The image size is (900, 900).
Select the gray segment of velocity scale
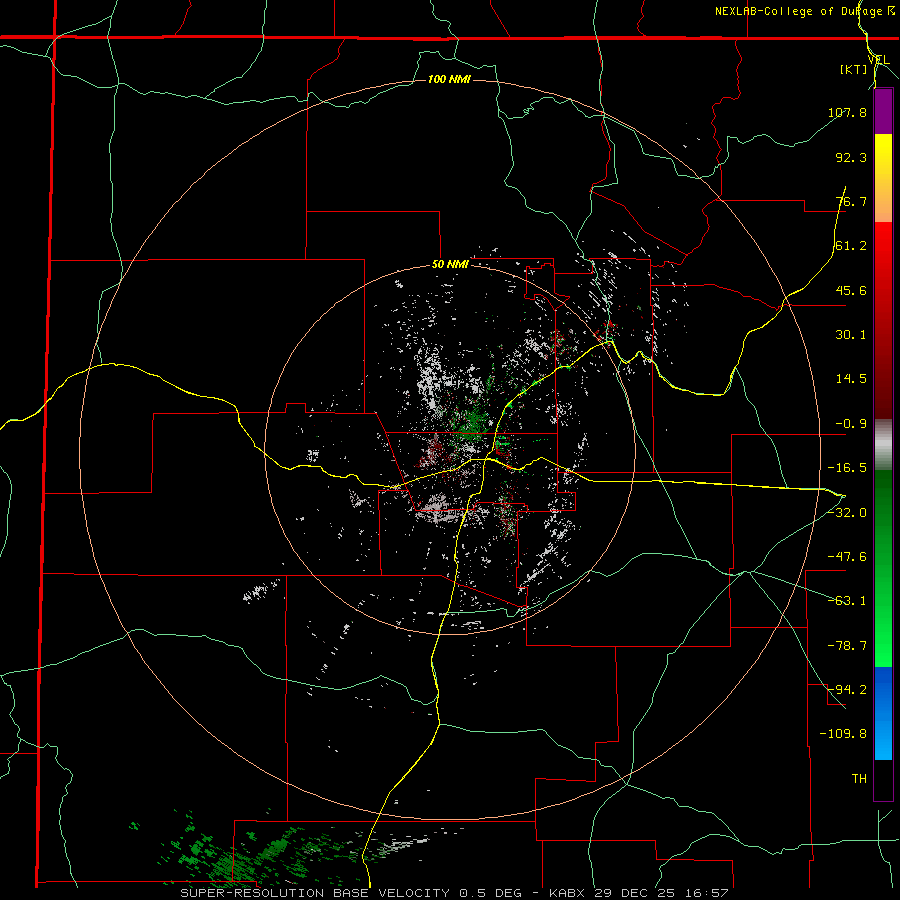coord(883,445)
